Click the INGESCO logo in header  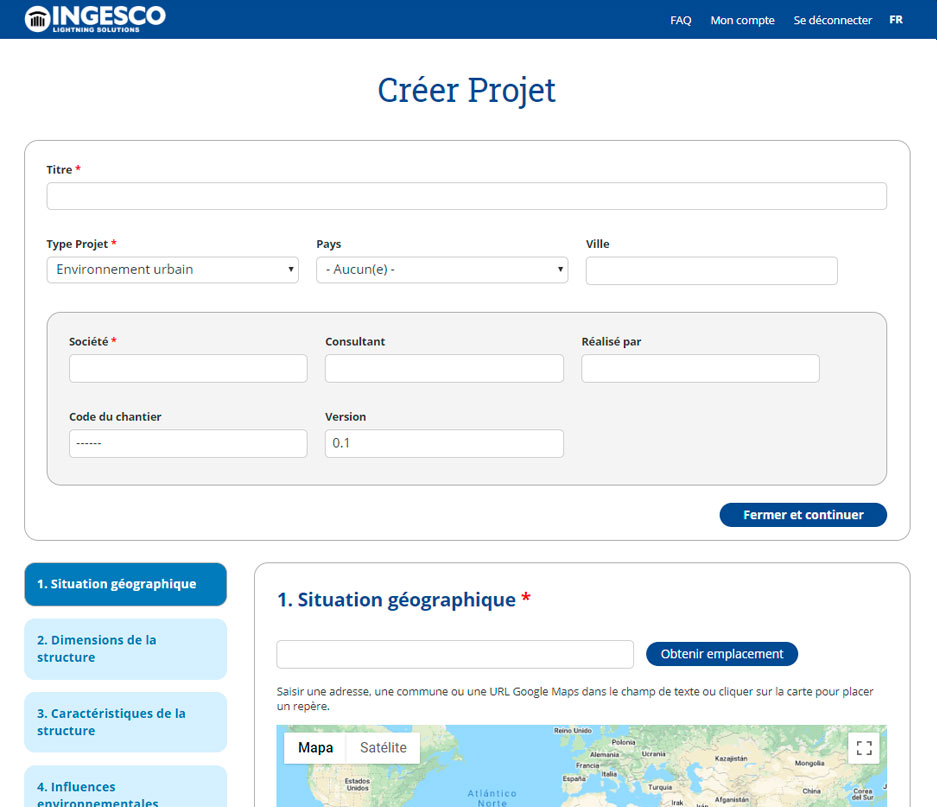click(95, 18)
